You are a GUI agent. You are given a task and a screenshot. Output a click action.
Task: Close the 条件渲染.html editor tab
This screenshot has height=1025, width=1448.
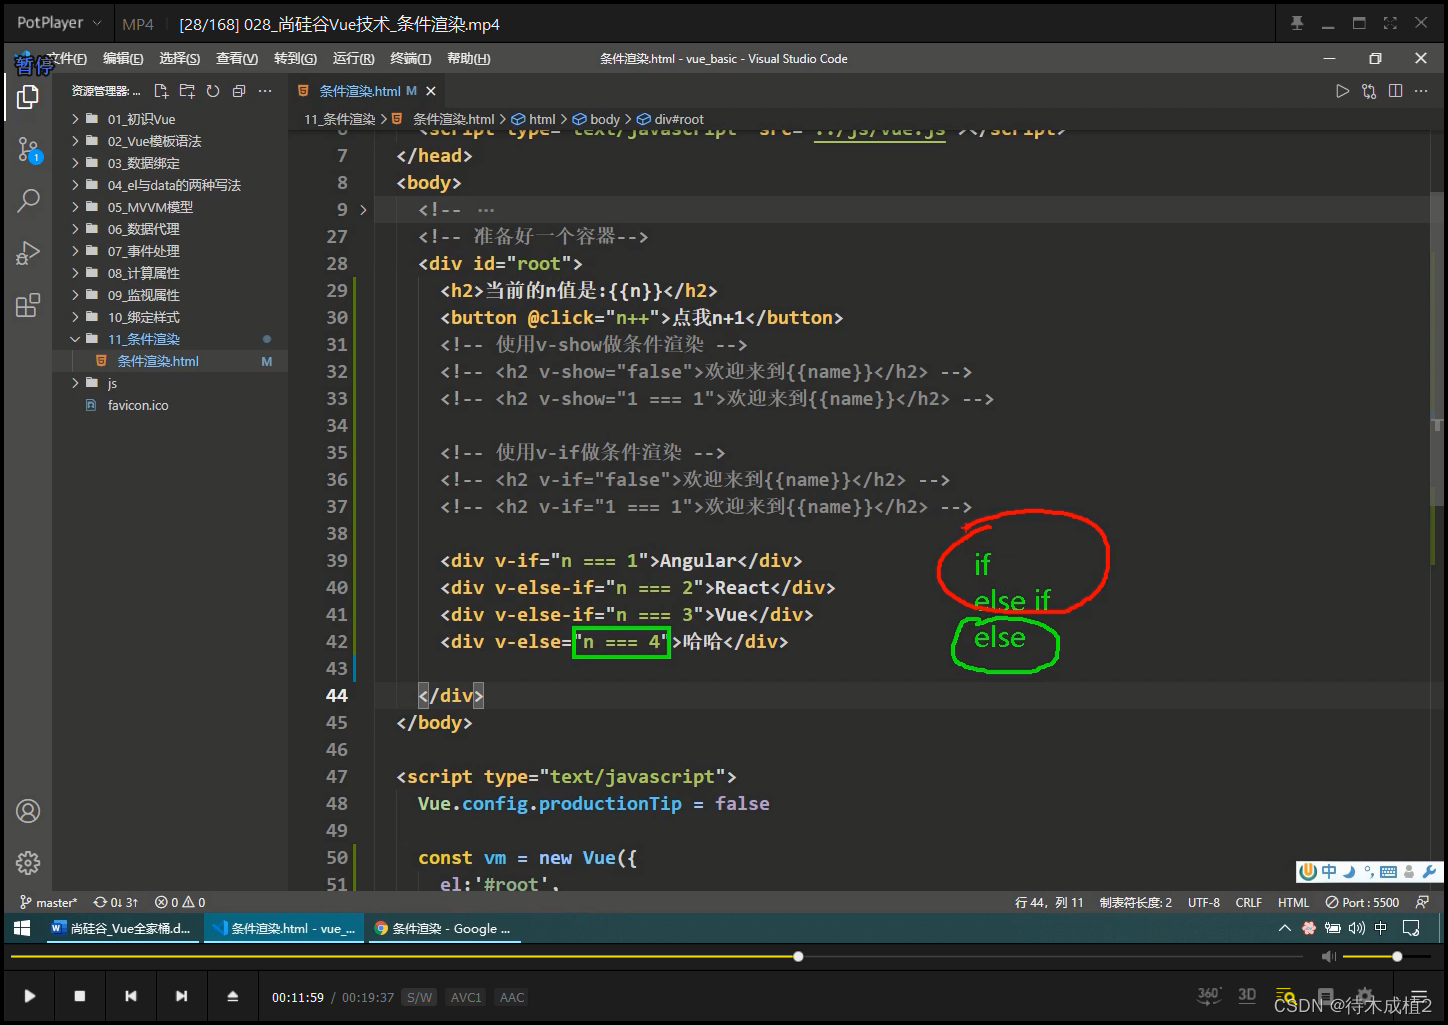click(x=430, y=91)
